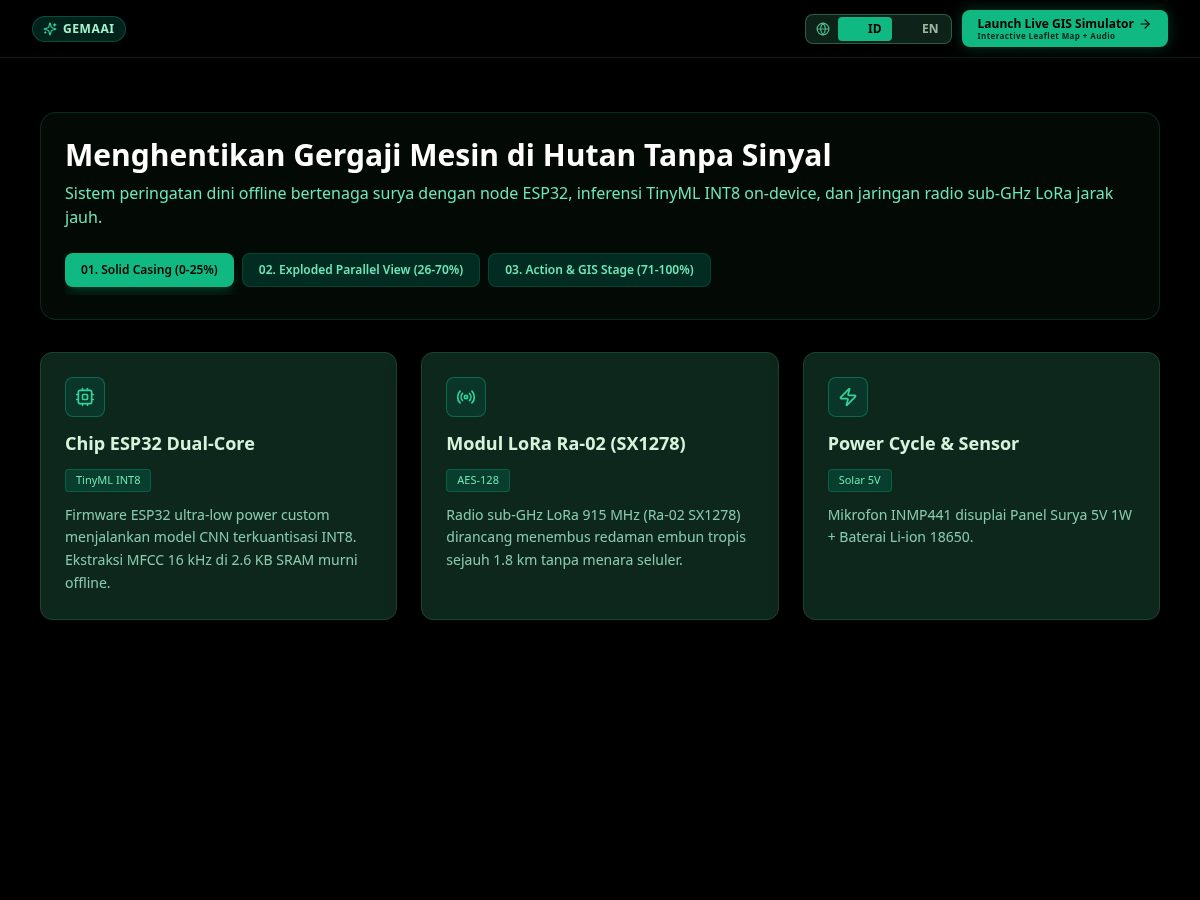The height and width of the screenshot is (900, 1200).
Task: Click the GEMAAI sparkle logo icon
Action: [50, 29]
